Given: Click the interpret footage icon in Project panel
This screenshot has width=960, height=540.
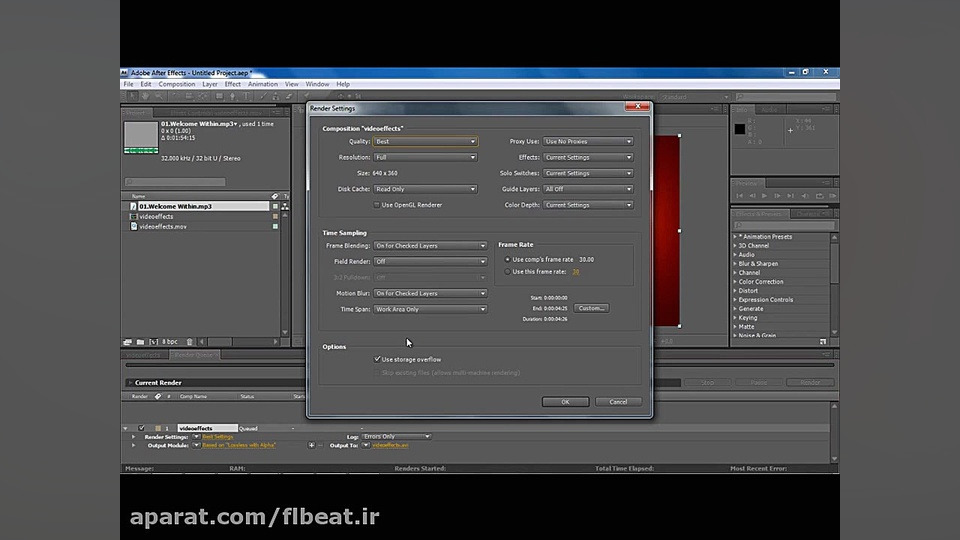Looking at the screenshot, I should 128,342.
